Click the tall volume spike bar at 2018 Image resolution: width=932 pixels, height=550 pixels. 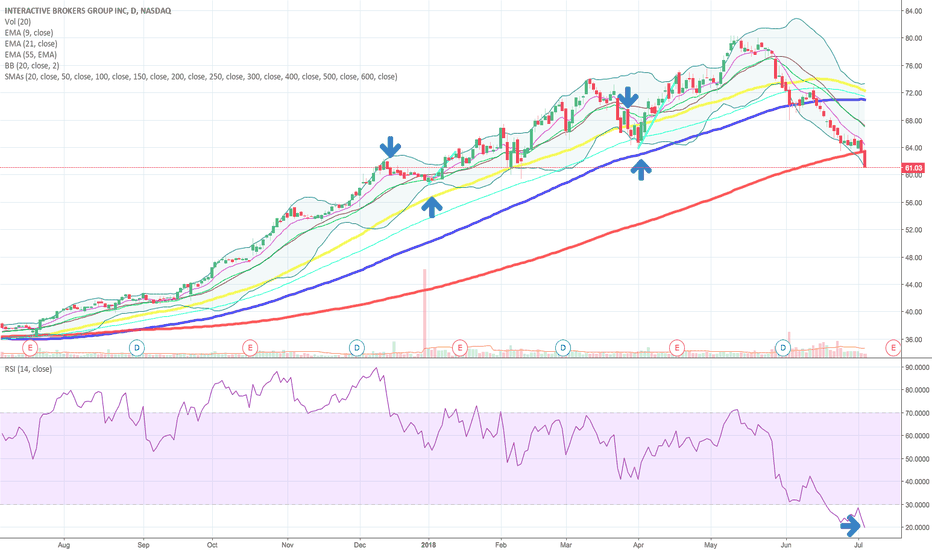(x=424, y=312)
